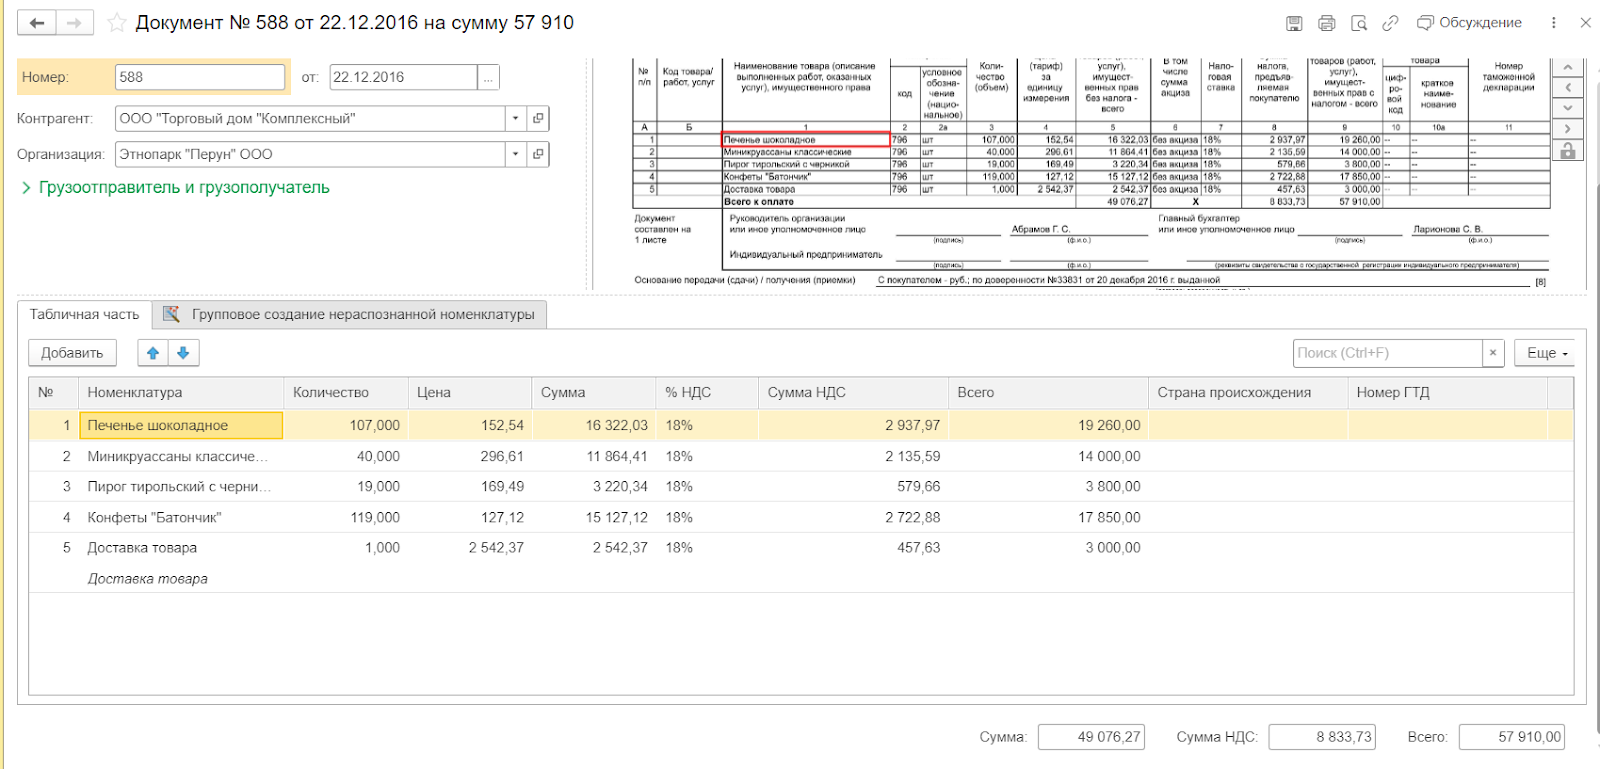Open the Контрагент dropdown list
The image size is (1600, 769).
[515, 118]
